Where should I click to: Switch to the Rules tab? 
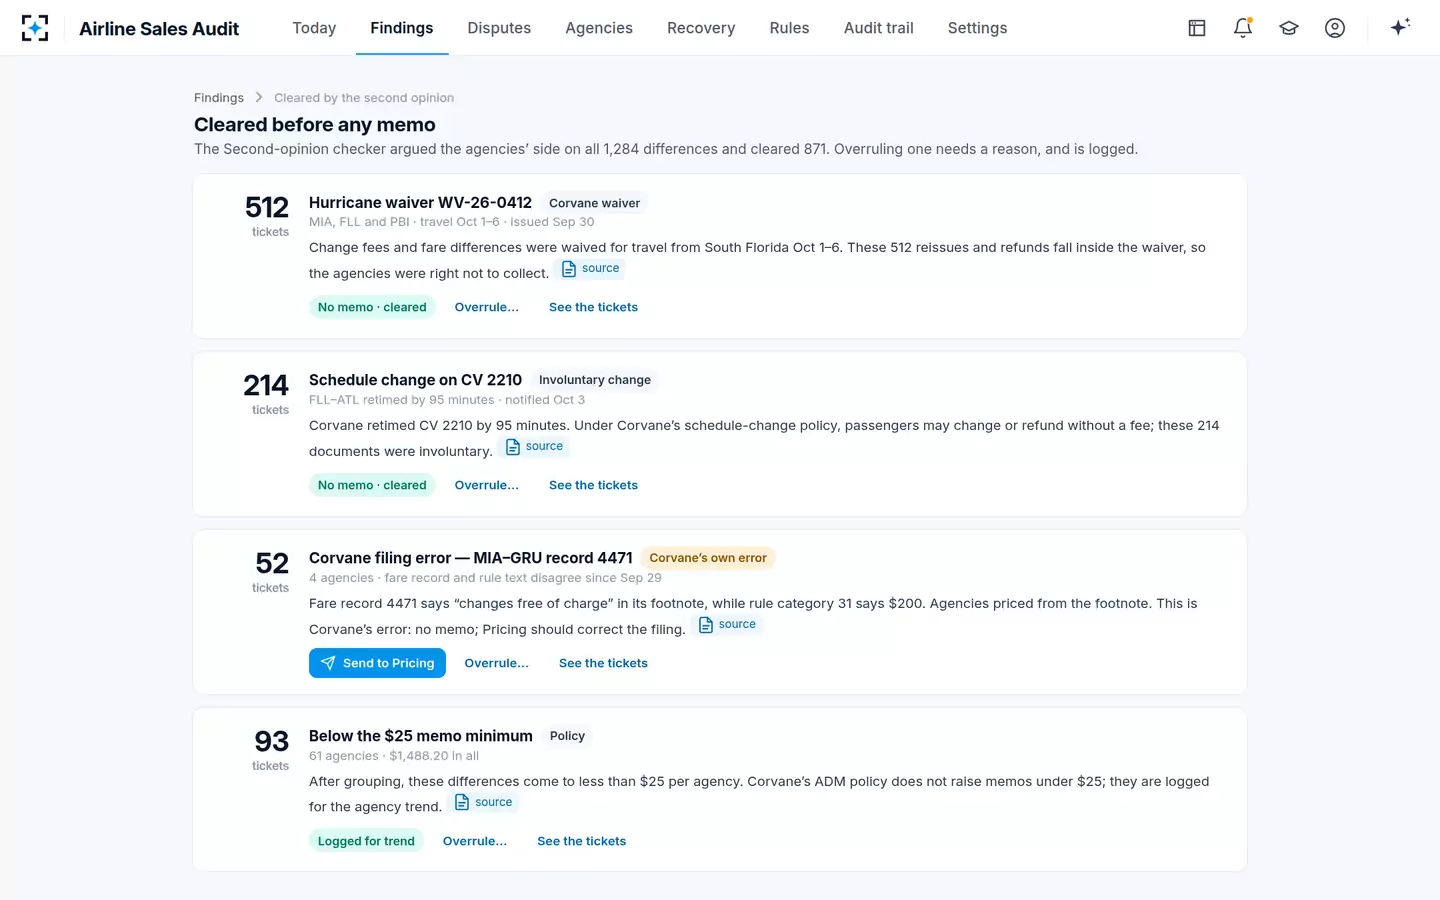click(789, 28)
